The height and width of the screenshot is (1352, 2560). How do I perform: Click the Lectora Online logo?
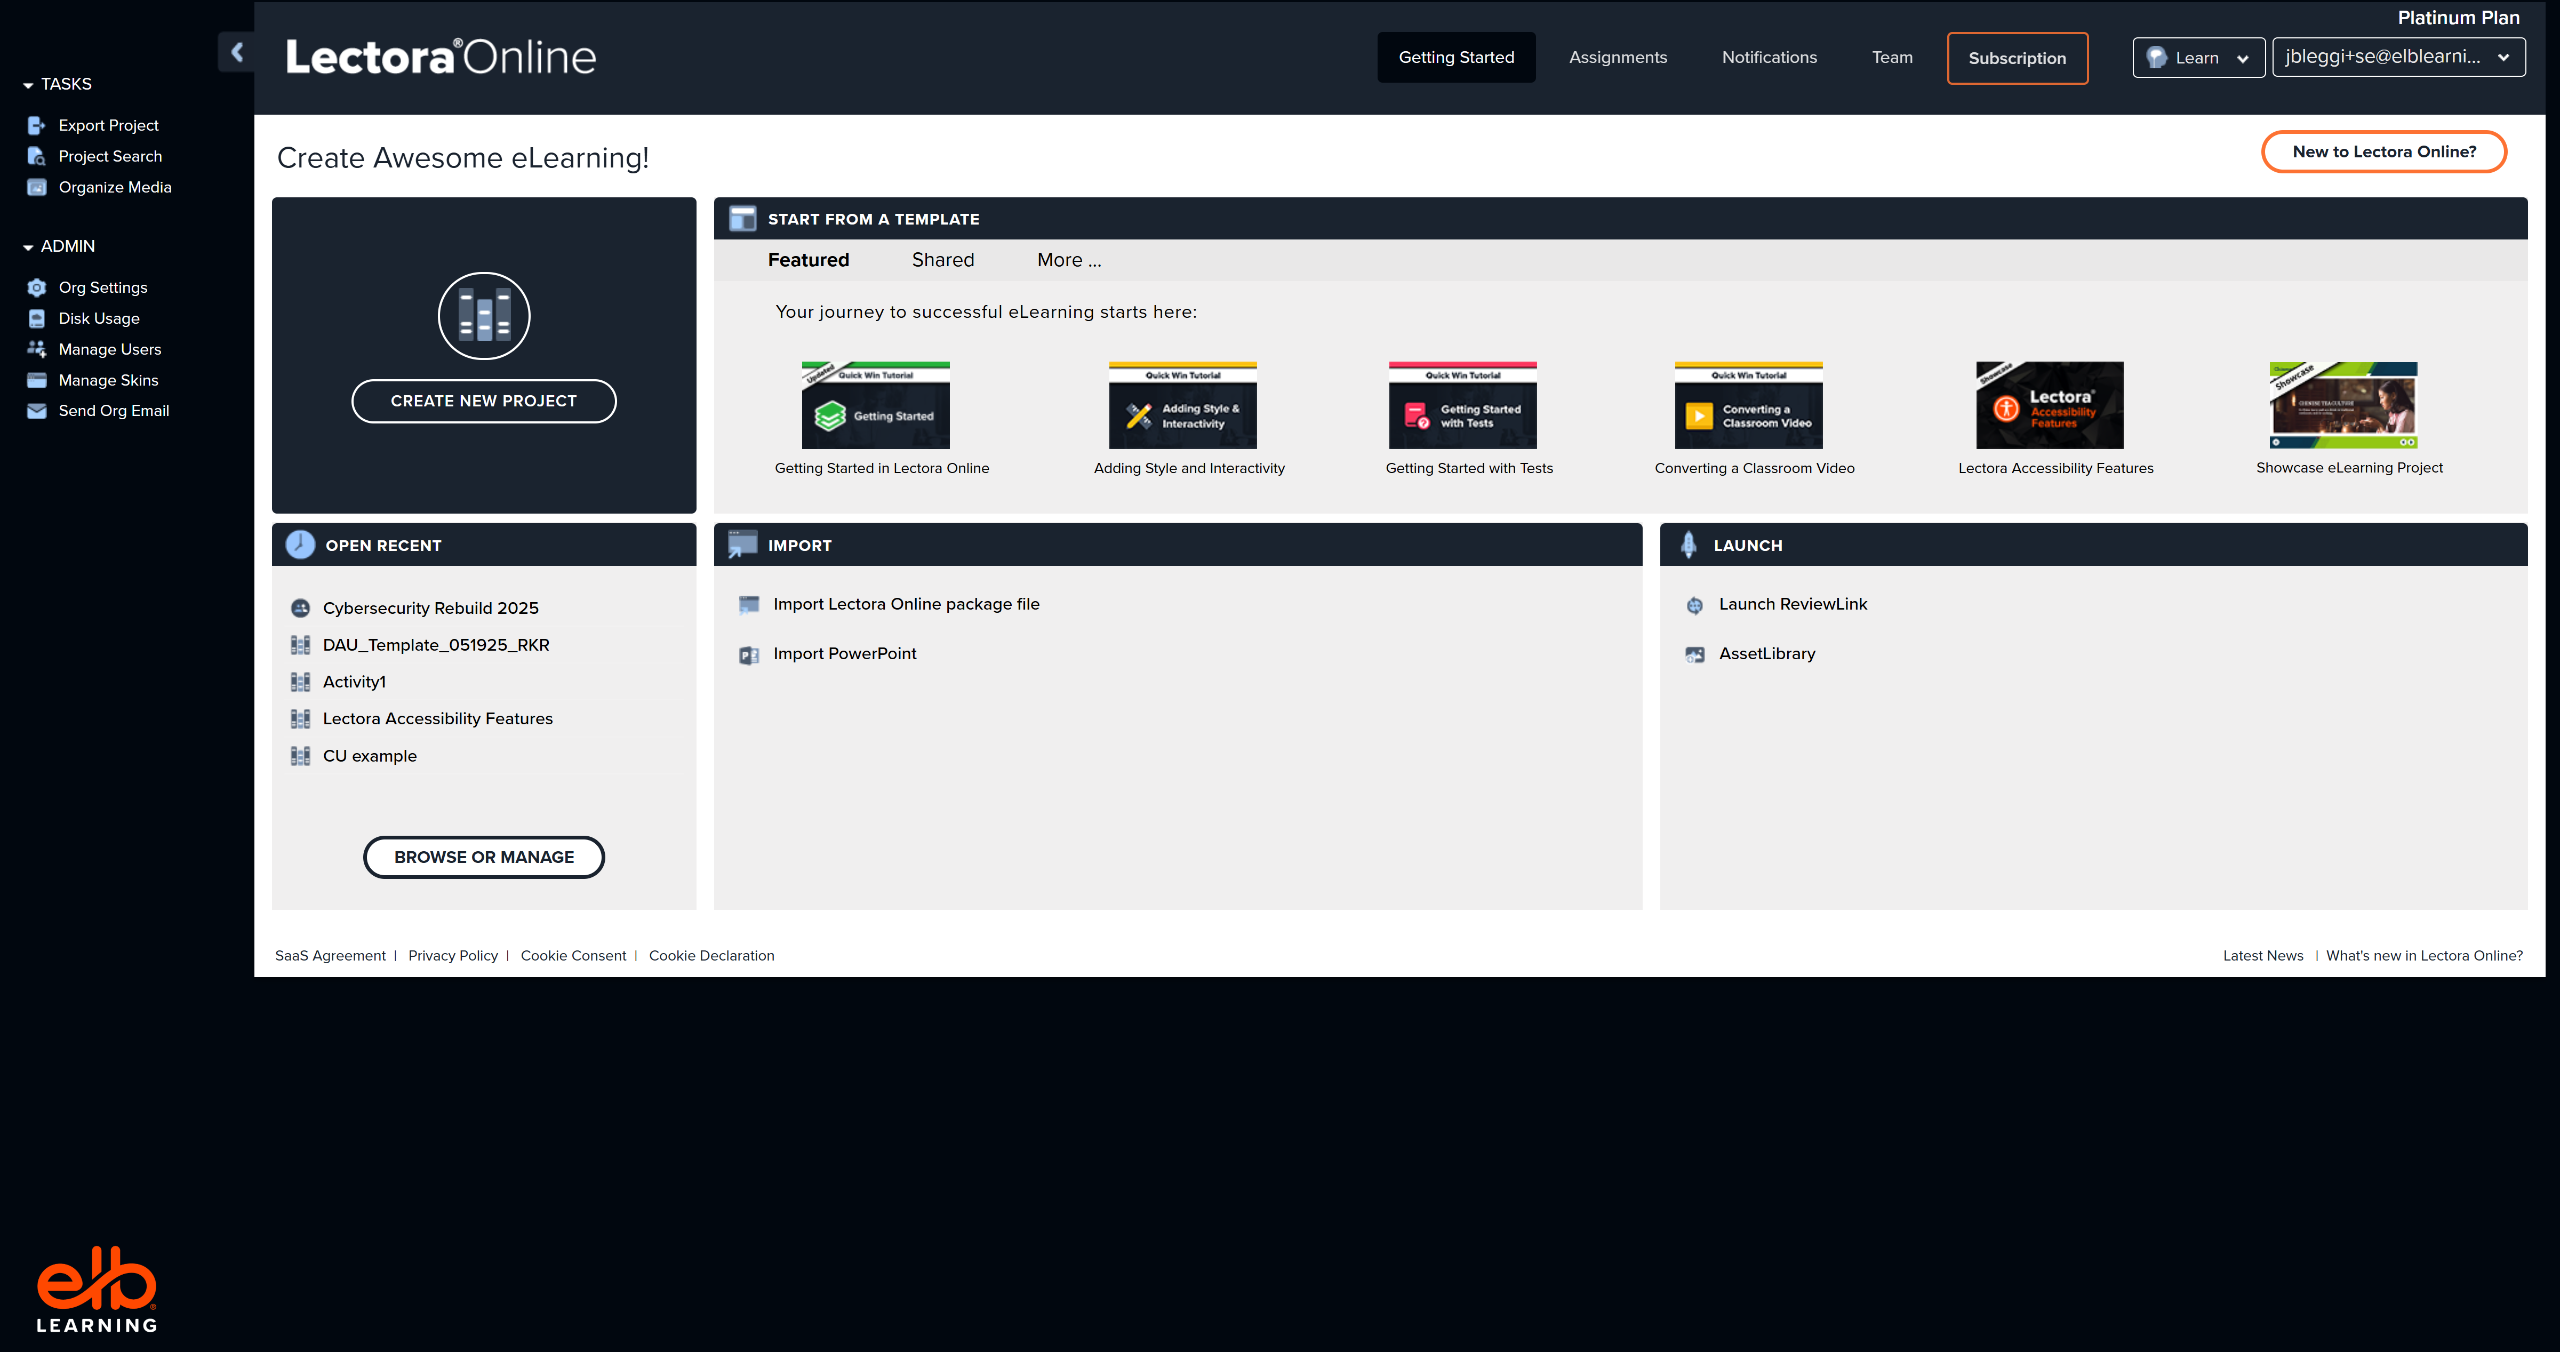[441, 57]
